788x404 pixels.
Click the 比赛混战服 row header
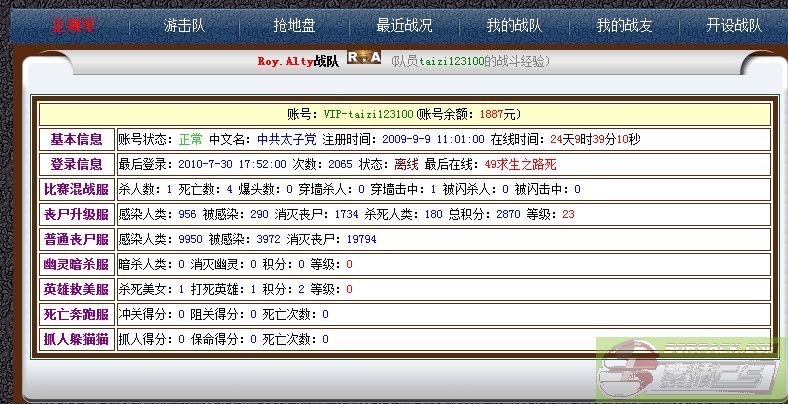76,189
